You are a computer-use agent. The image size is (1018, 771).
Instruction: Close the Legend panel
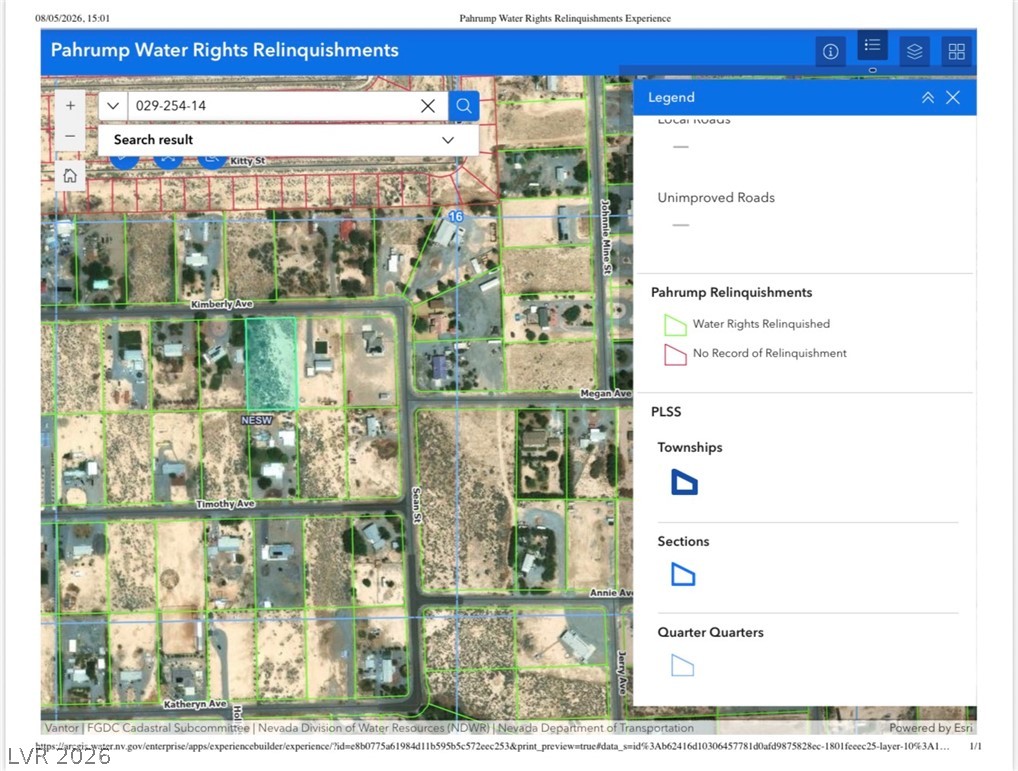click(952, 97)
